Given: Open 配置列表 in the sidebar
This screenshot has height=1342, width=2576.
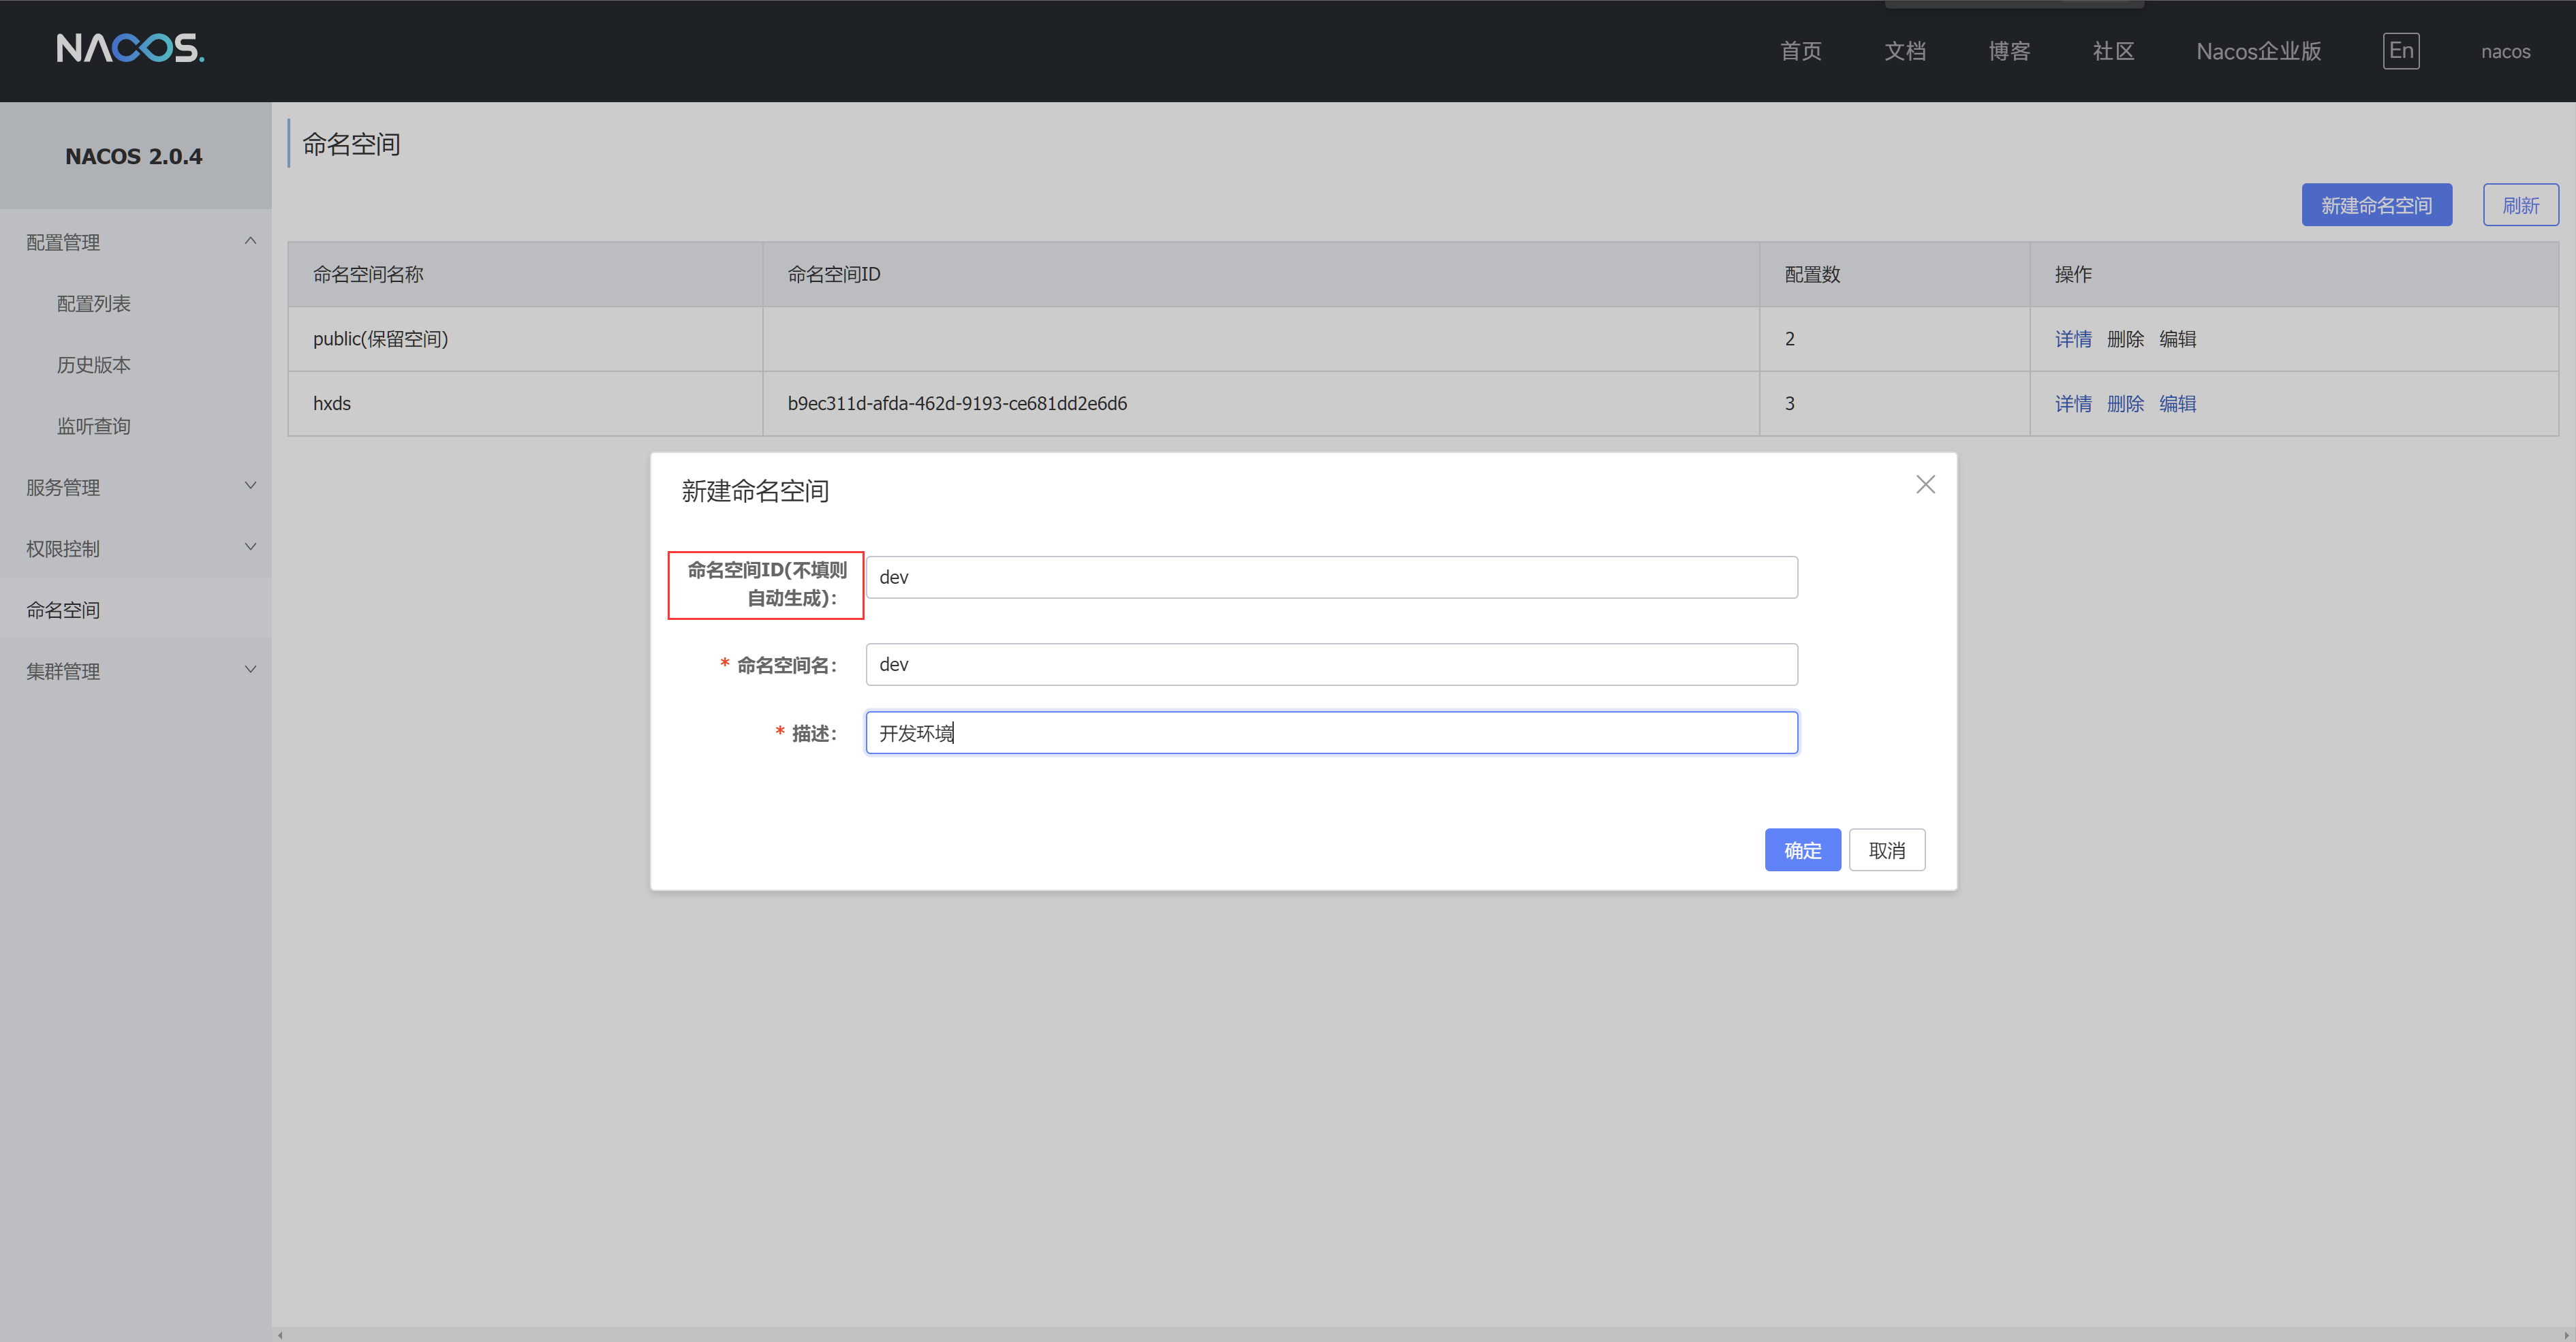Looking at the screenshot, I should (94, 304).
